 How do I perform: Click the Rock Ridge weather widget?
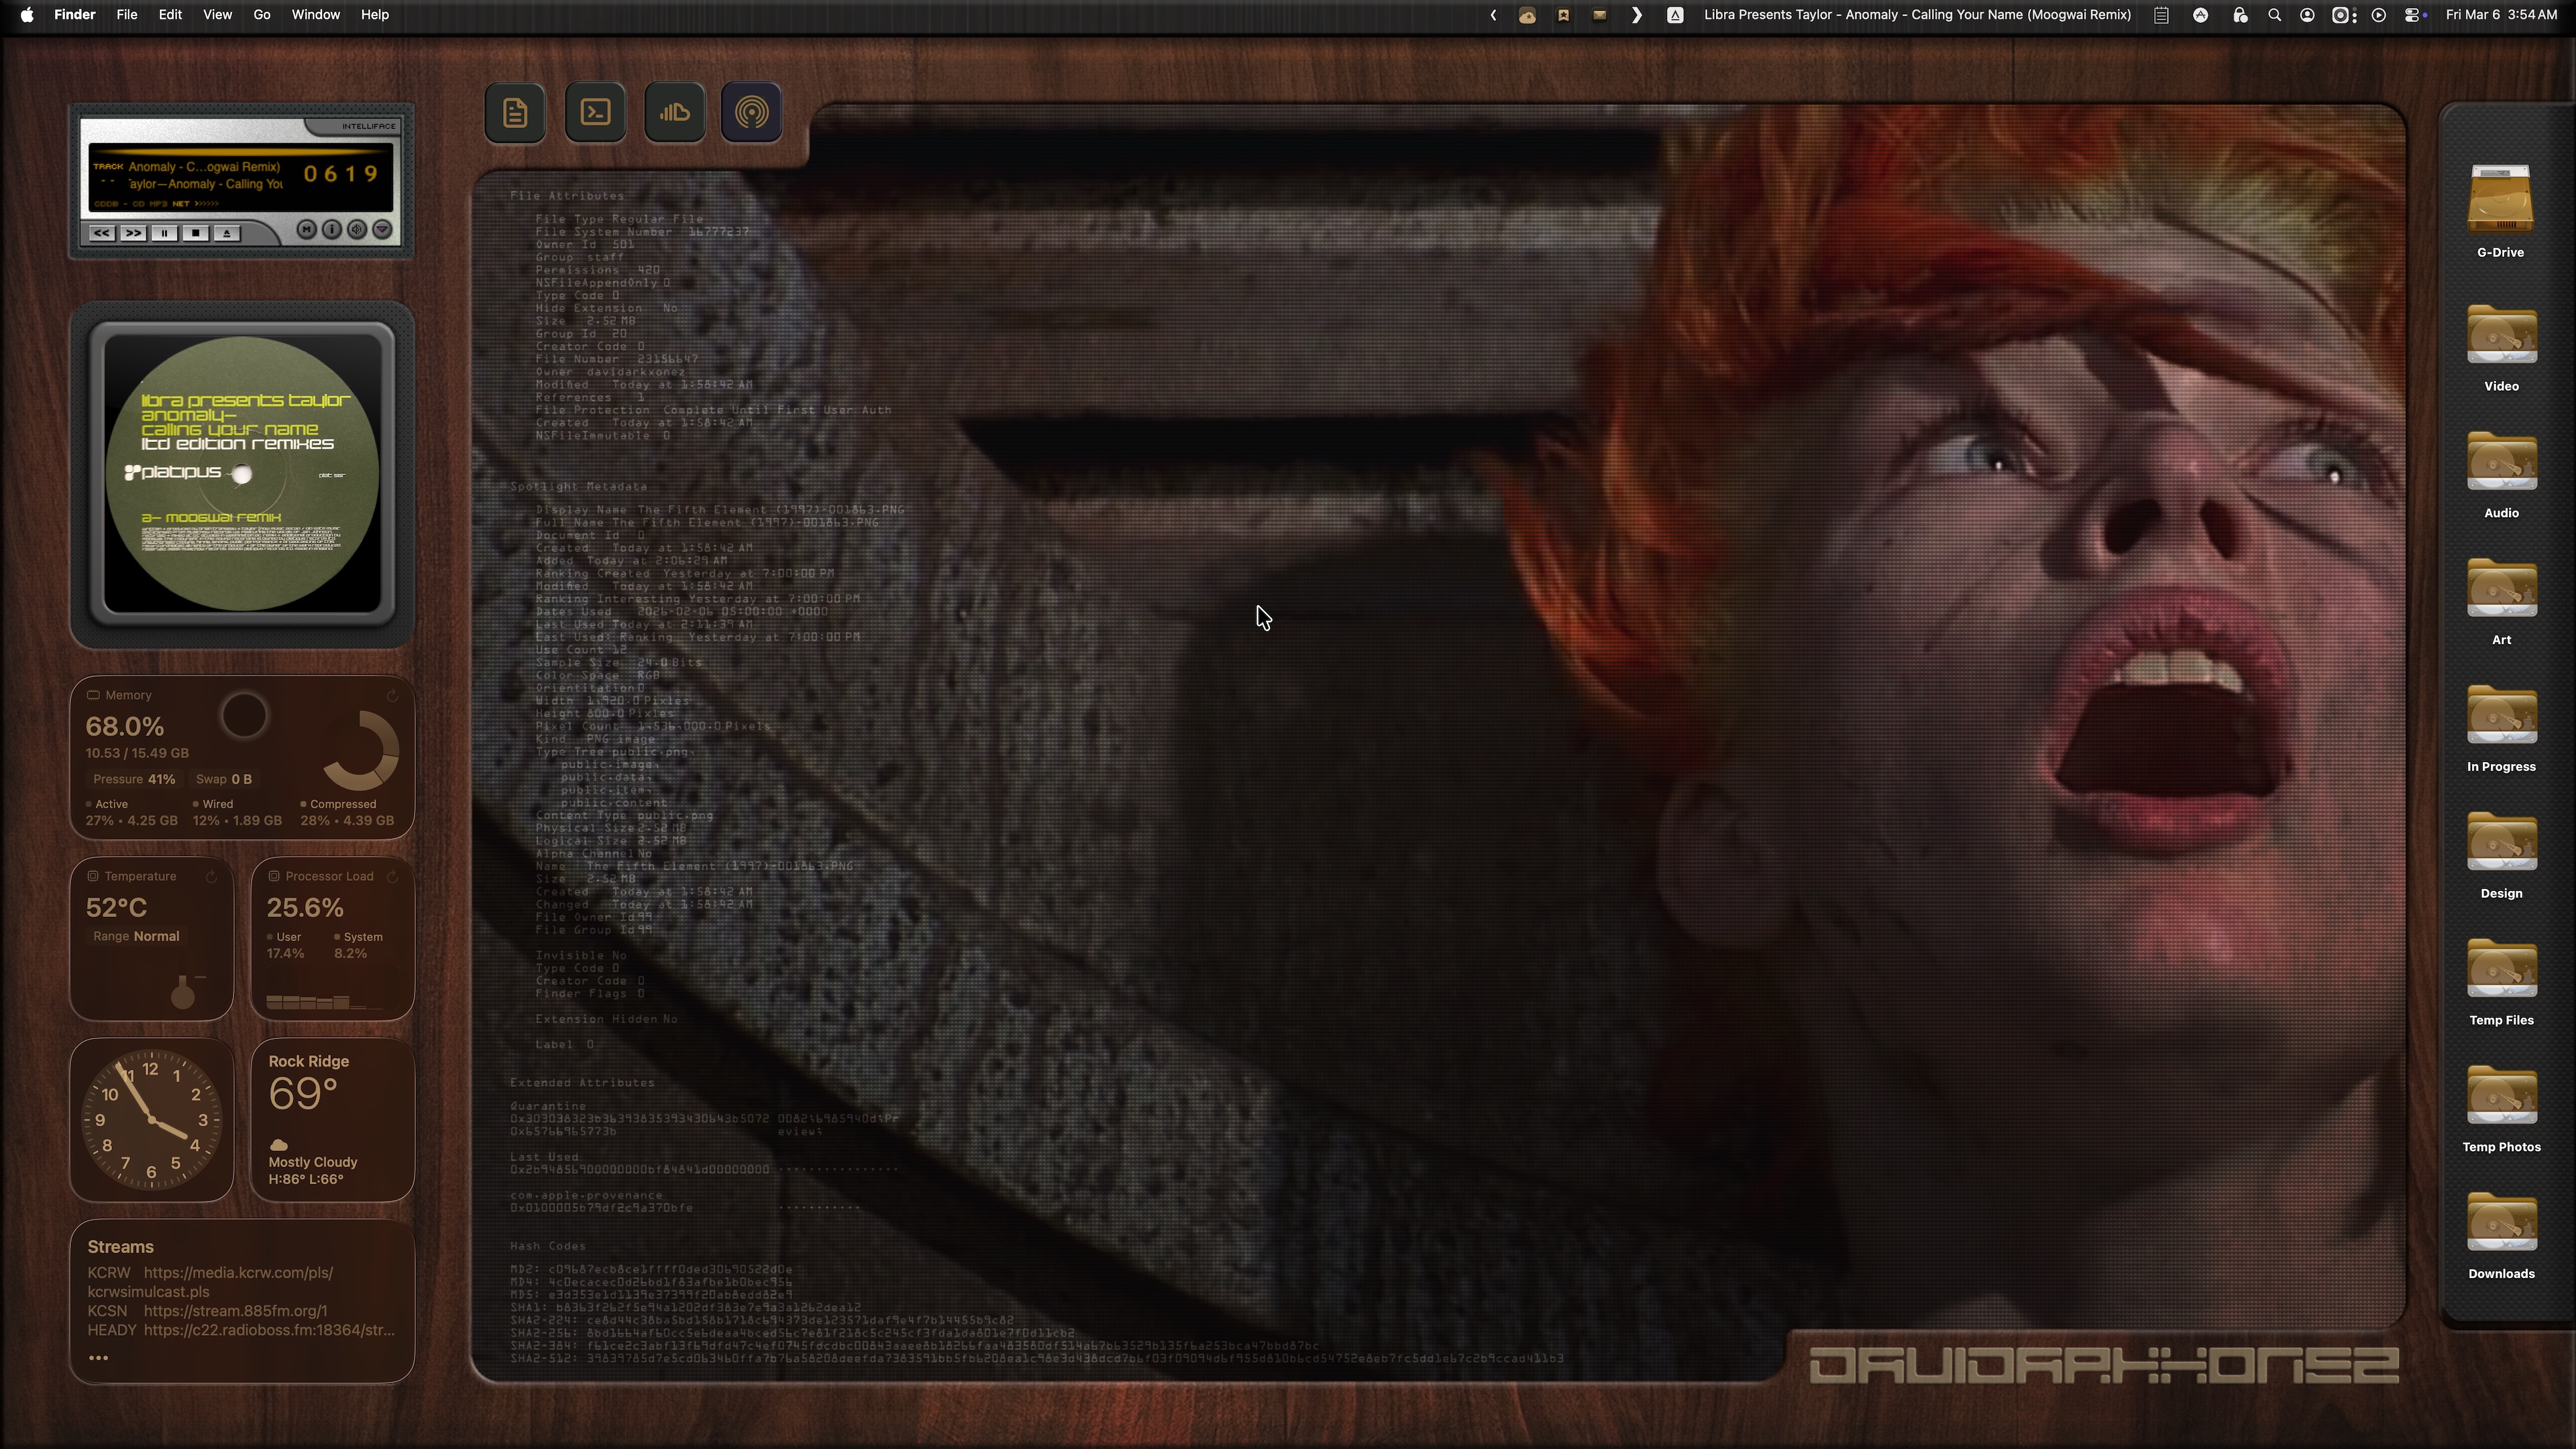[332, 1119]
